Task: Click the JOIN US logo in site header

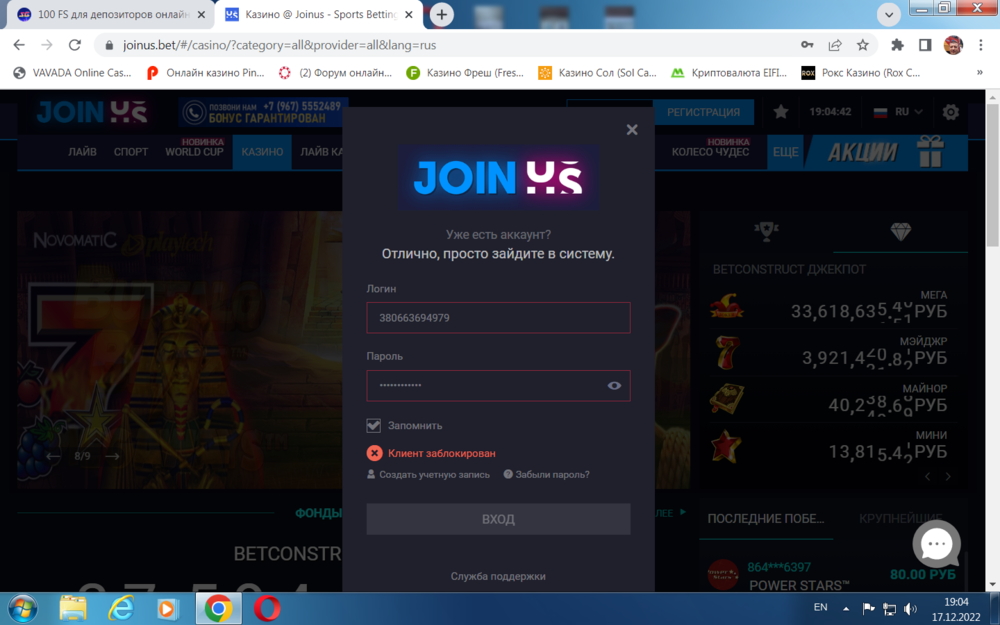Action: [x=92, y=112]
